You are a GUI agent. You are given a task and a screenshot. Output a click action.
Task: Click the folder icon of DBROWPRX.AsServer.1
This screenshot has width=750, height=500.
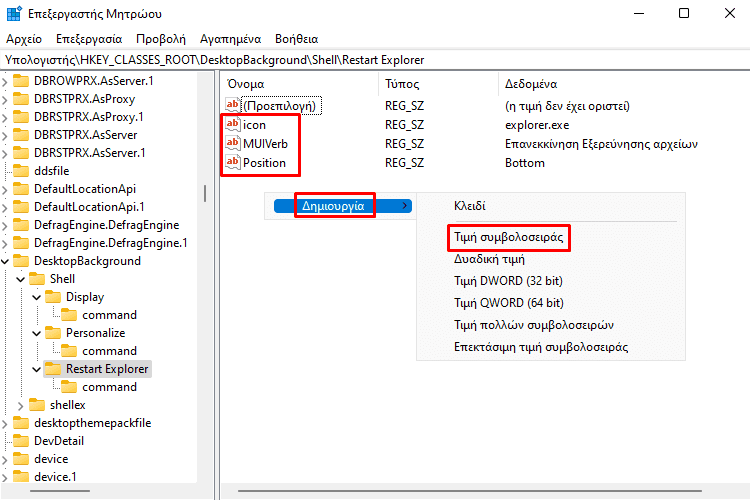(x=21, y=80)
